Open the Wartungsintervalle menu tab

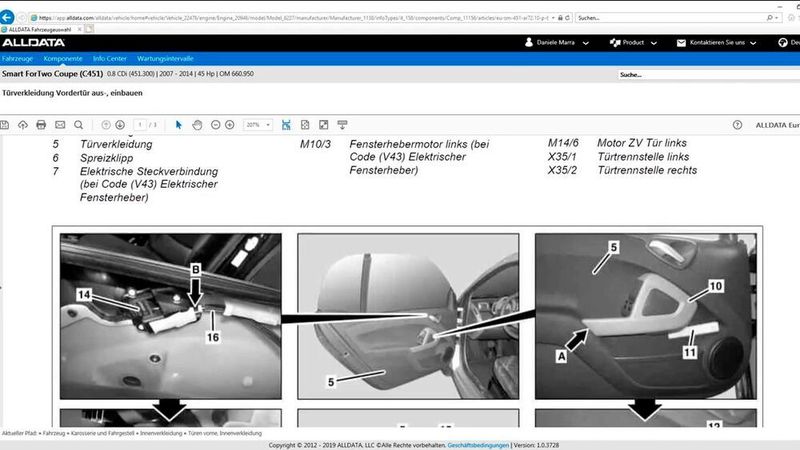click(x=165, y=59)
